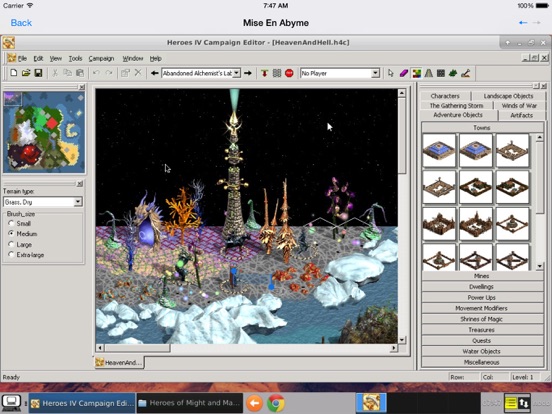The width and height of the screenshot is (552, 414).
Task: Switch to The Gathering Storm tab
Action: 456,105
